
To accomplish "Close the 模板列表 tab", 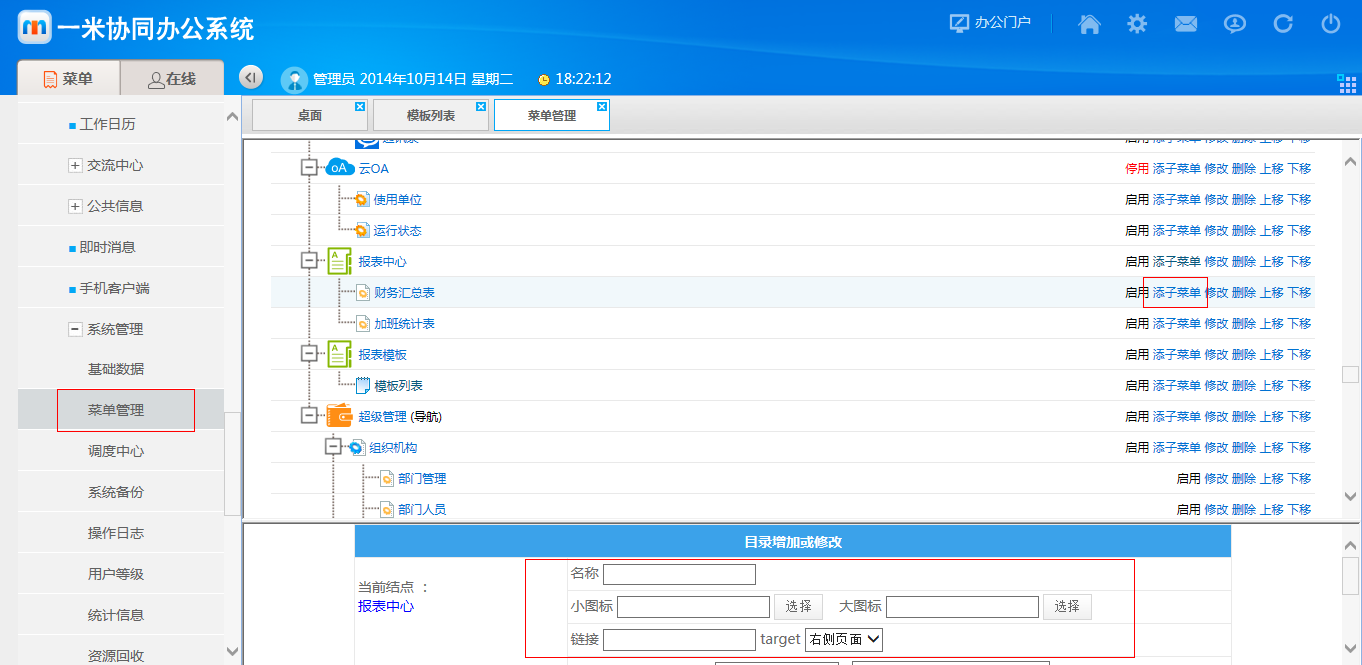I will click(481, 107).
